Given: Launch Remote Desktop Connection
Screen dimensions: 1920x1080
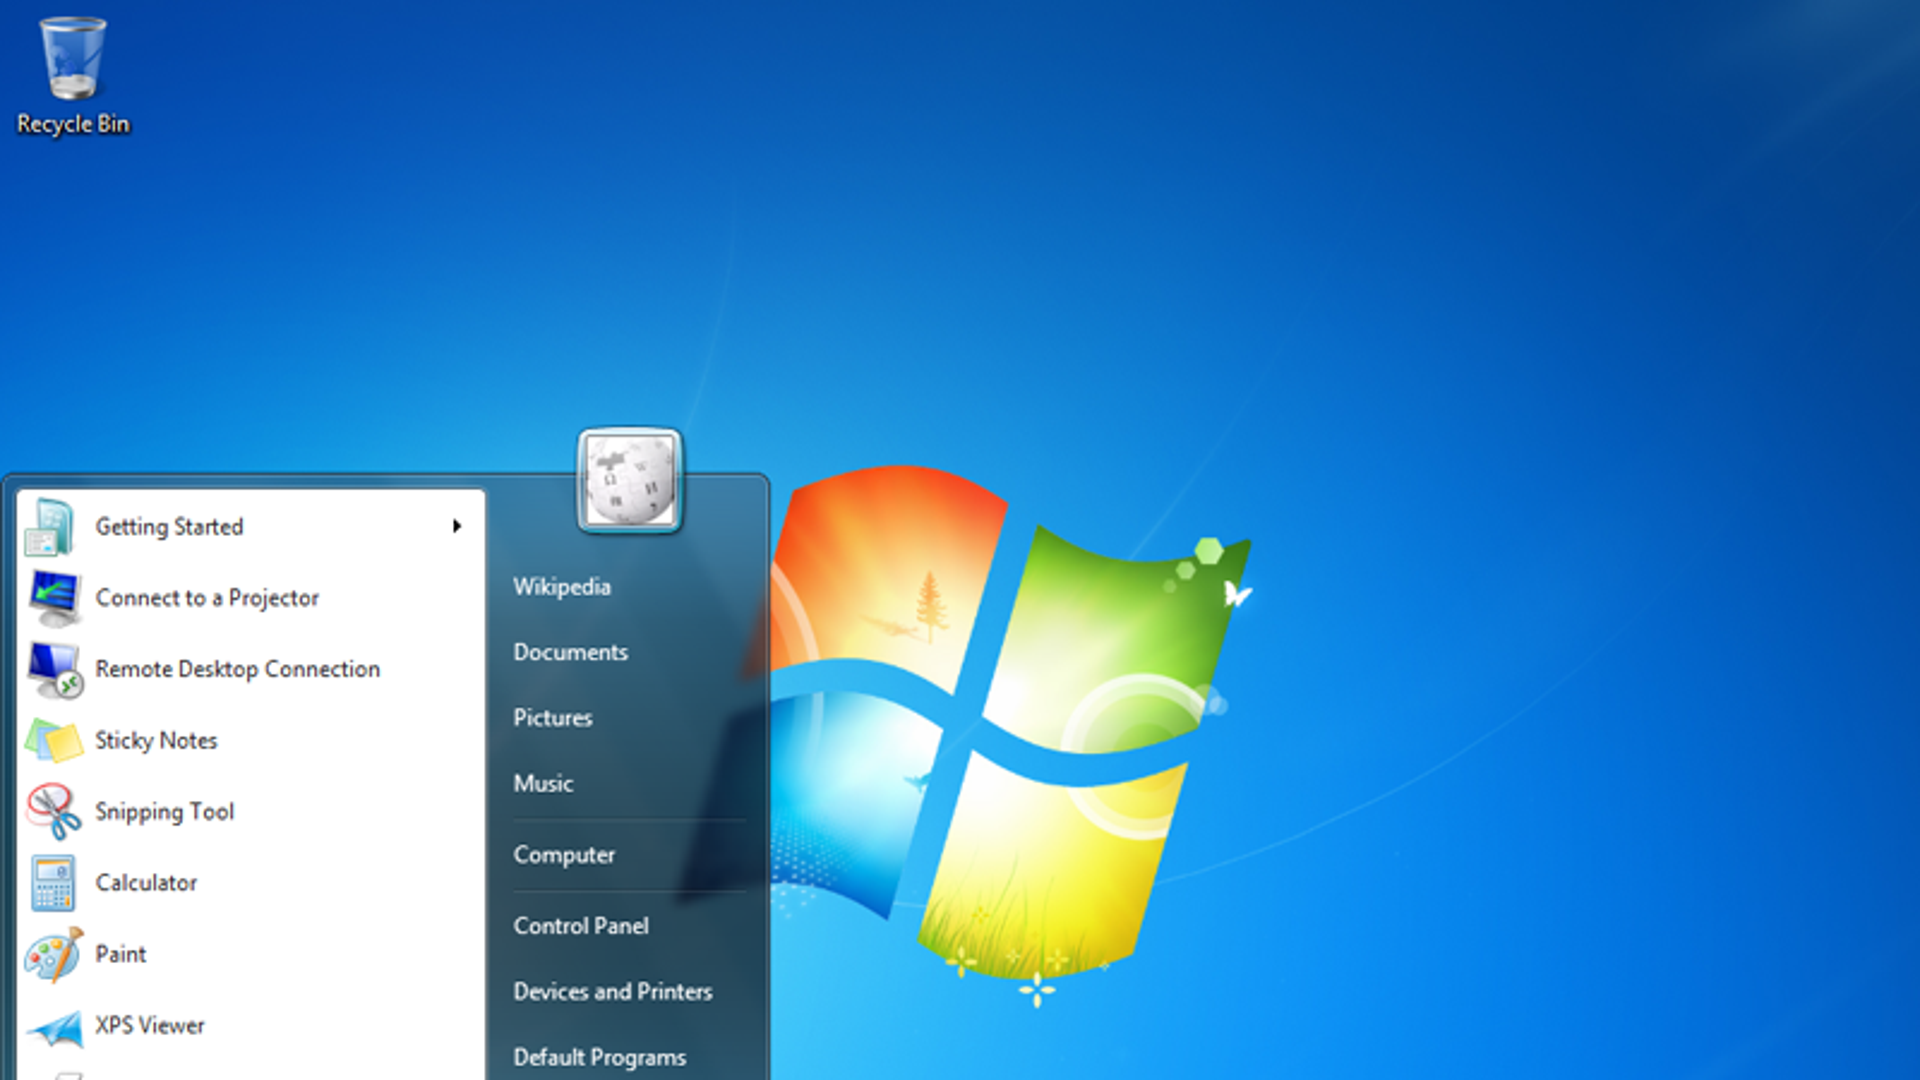Looking at the screenshot, I should (250, 669).
